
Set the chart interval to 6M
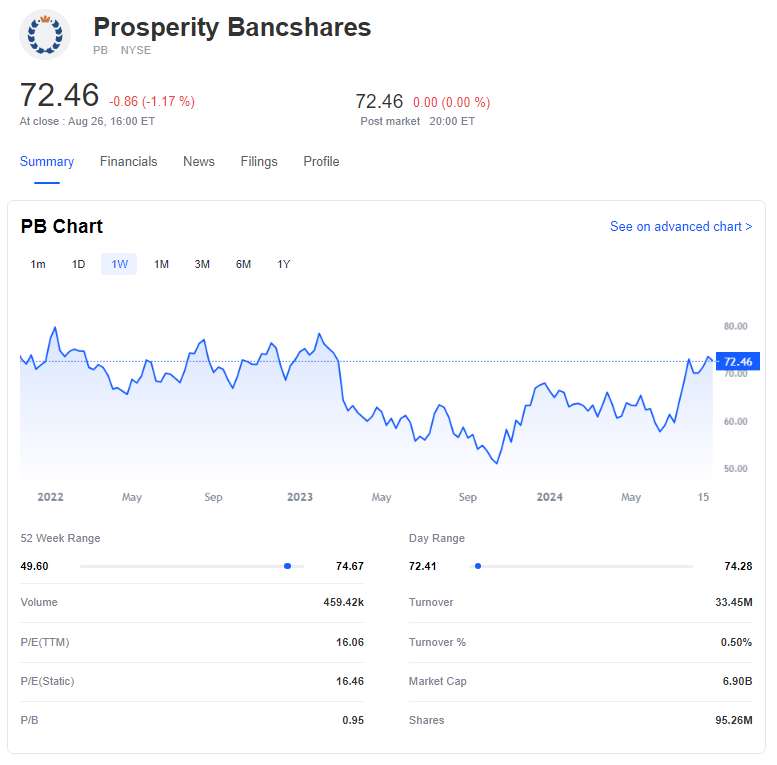(243, 264)
